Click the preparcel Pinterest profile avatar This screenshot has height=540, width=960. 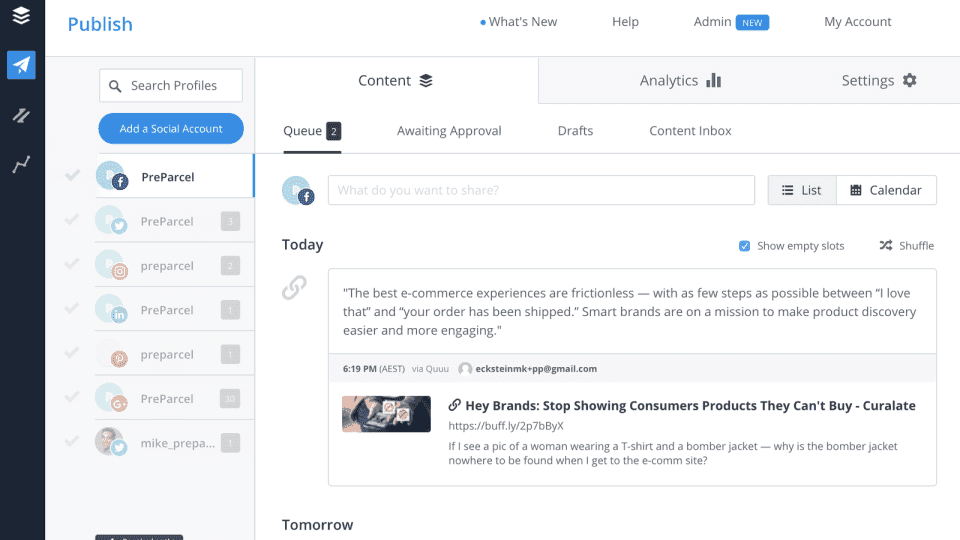click(x=111, y=354)
